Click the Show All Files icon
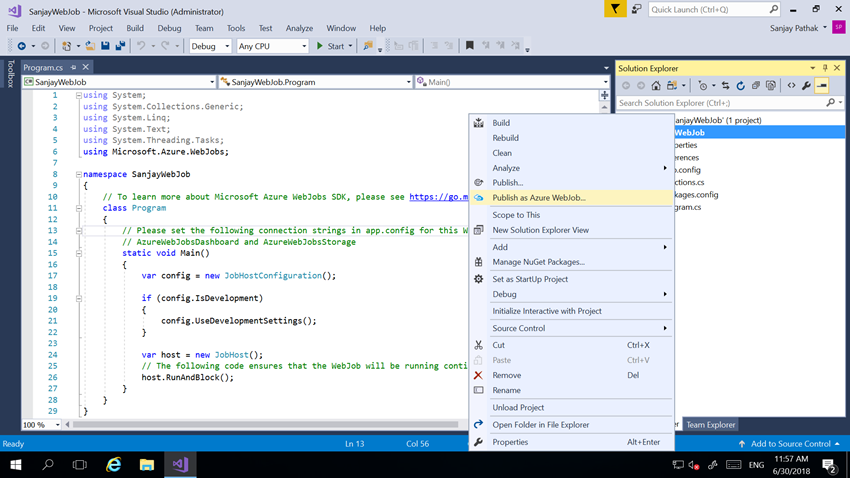The height and width of the screenshot is (478, 850). point(771,86)
